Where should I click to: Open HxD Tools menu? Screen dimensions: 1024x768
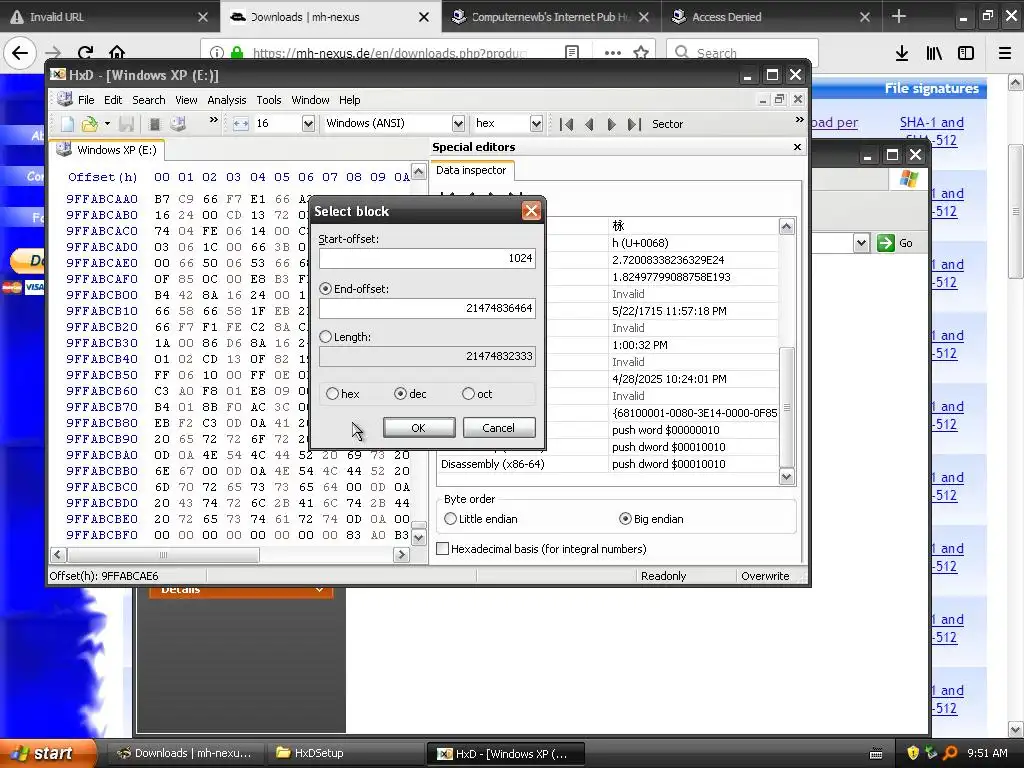point(268,100)
